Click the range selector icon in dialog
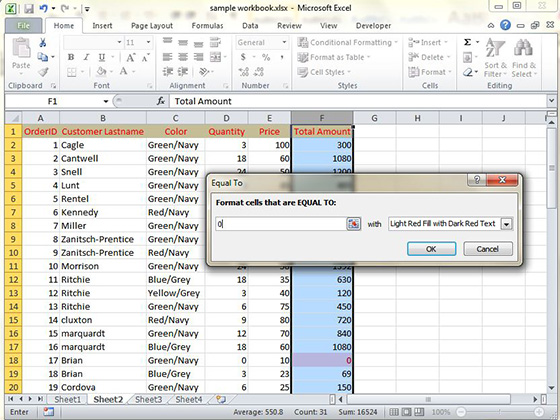The height and width of the screenshot is (420, 560). tap(353, 224)
